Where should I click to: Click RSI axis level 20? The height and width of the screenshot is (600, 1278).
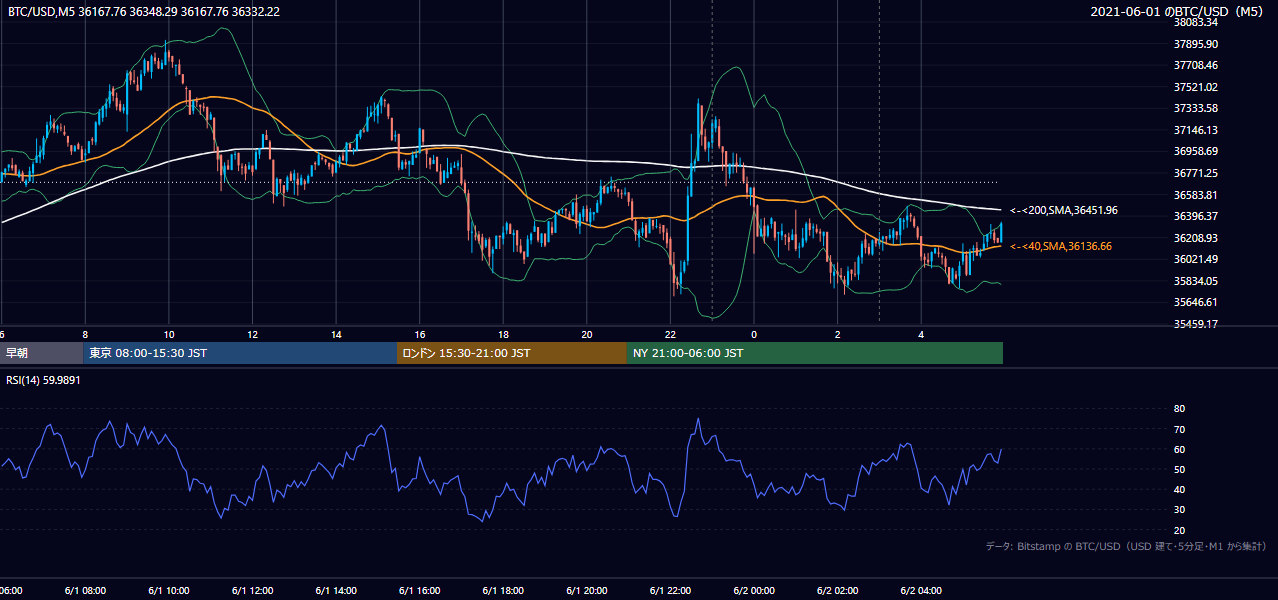1179,530
